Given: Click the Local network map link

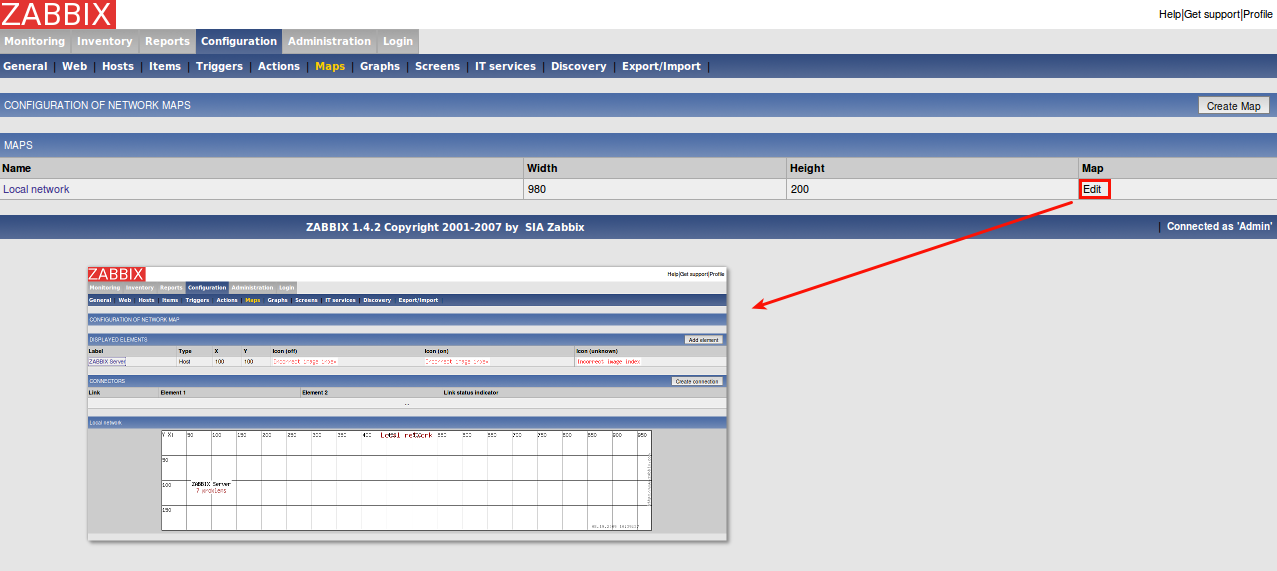Looking at the screenshot, I should tap(37, 189).
